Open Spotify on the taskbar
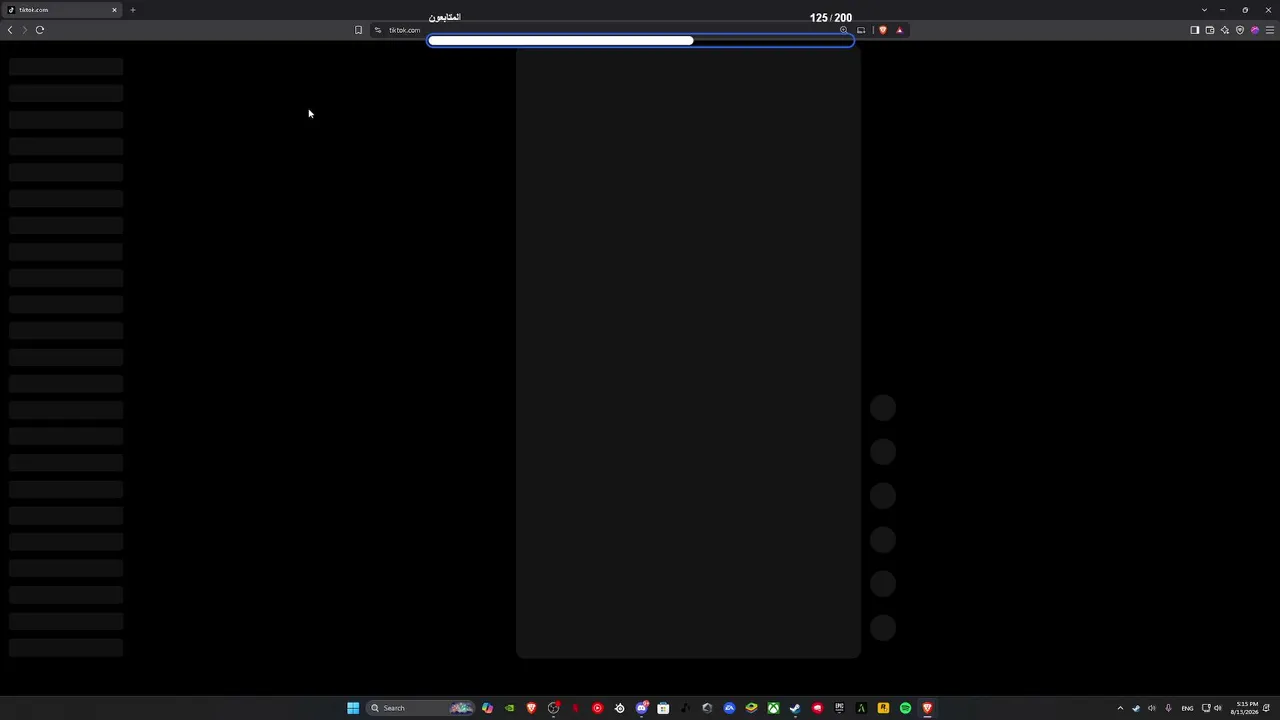The height and width of the screenshot is (720, 1280). click(905, 708)
